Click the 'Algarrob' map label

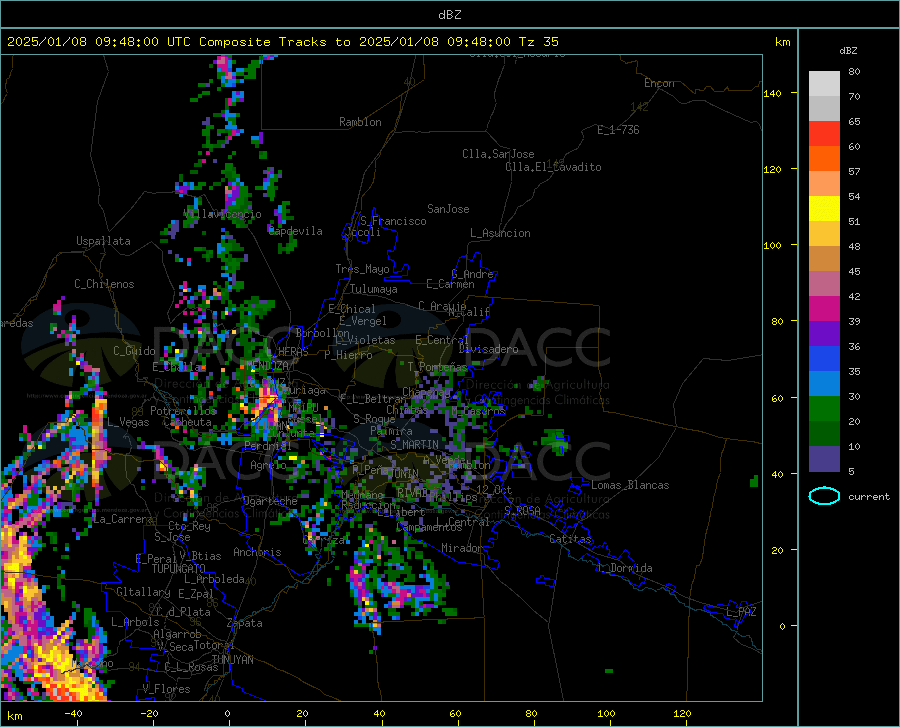(x=177, y=634)
